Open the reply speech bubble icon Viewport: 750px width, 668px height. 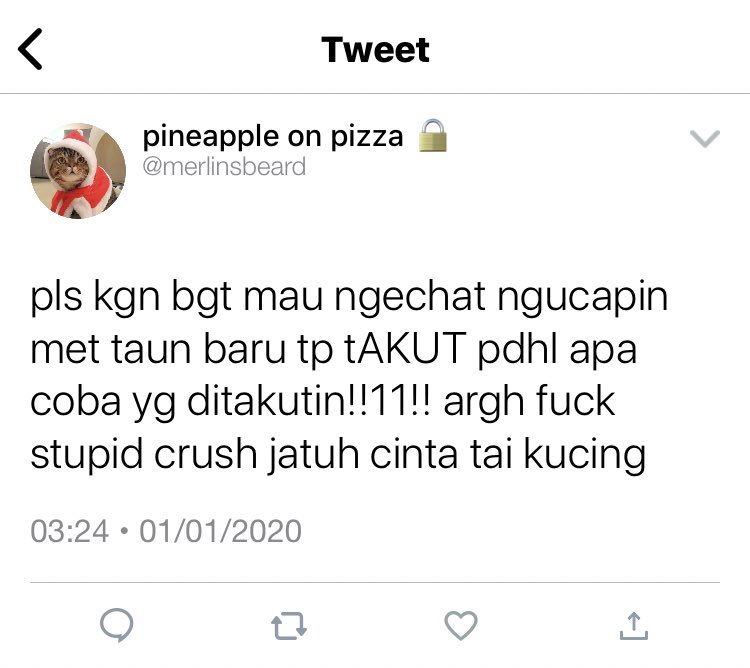(117, 624)
